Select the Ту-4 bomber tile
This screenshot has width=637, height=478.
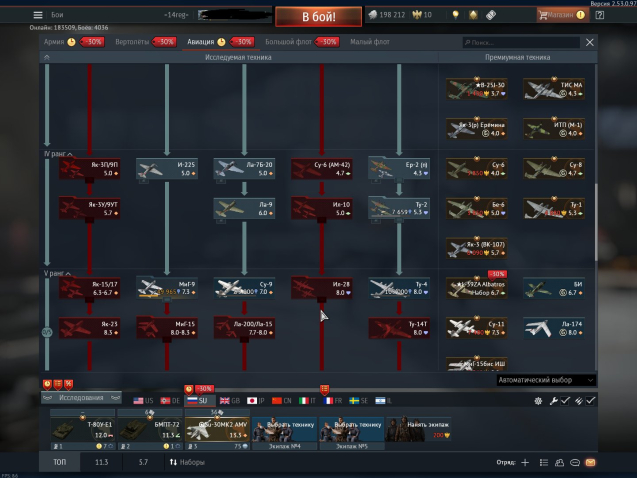click(x=398, y=288)
